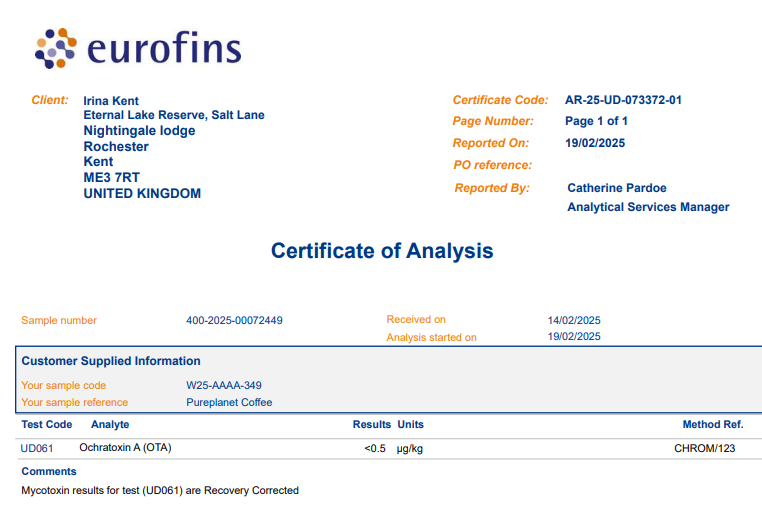
Task: Click the Certificate of Analysis heading
Action: point(382,251)
